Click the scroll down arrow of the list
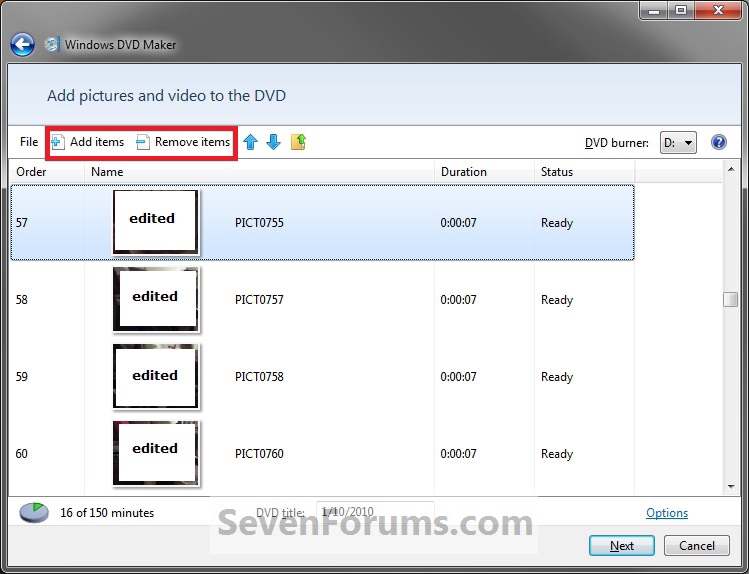This screenshot has width=749, height=574. pos(730,487)
